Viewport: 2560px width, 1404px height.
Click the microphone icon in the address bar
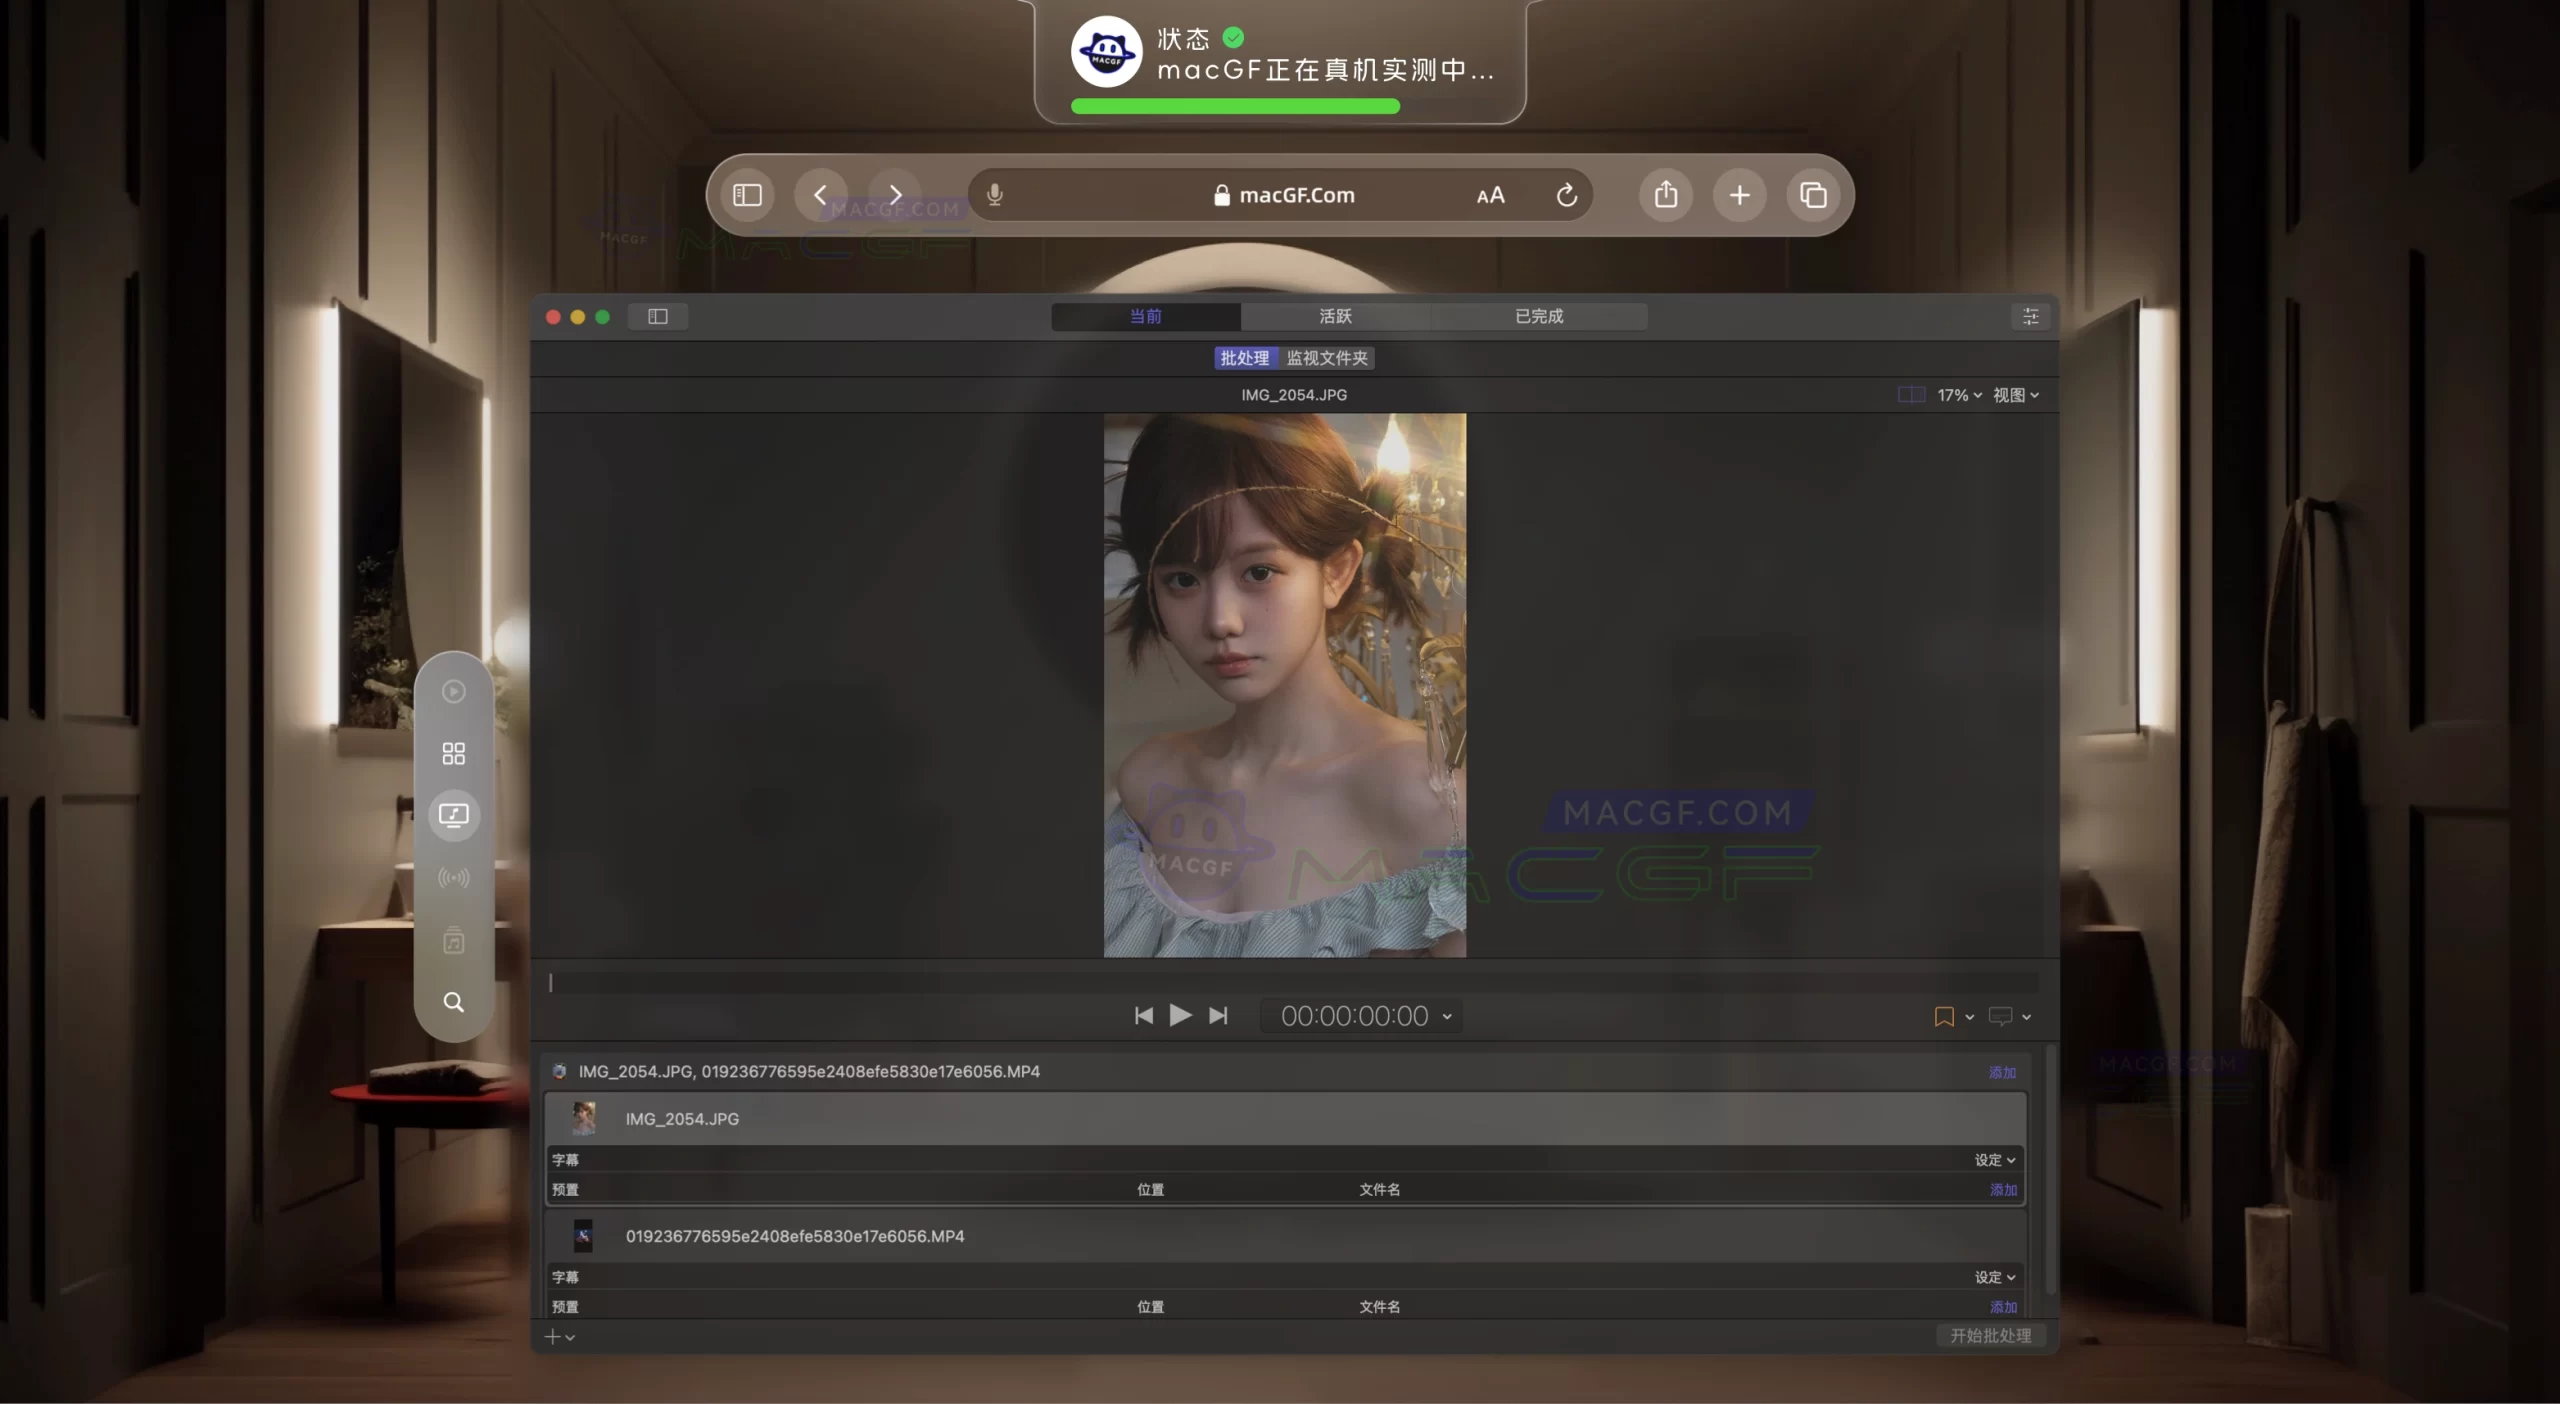coord(995,194)
